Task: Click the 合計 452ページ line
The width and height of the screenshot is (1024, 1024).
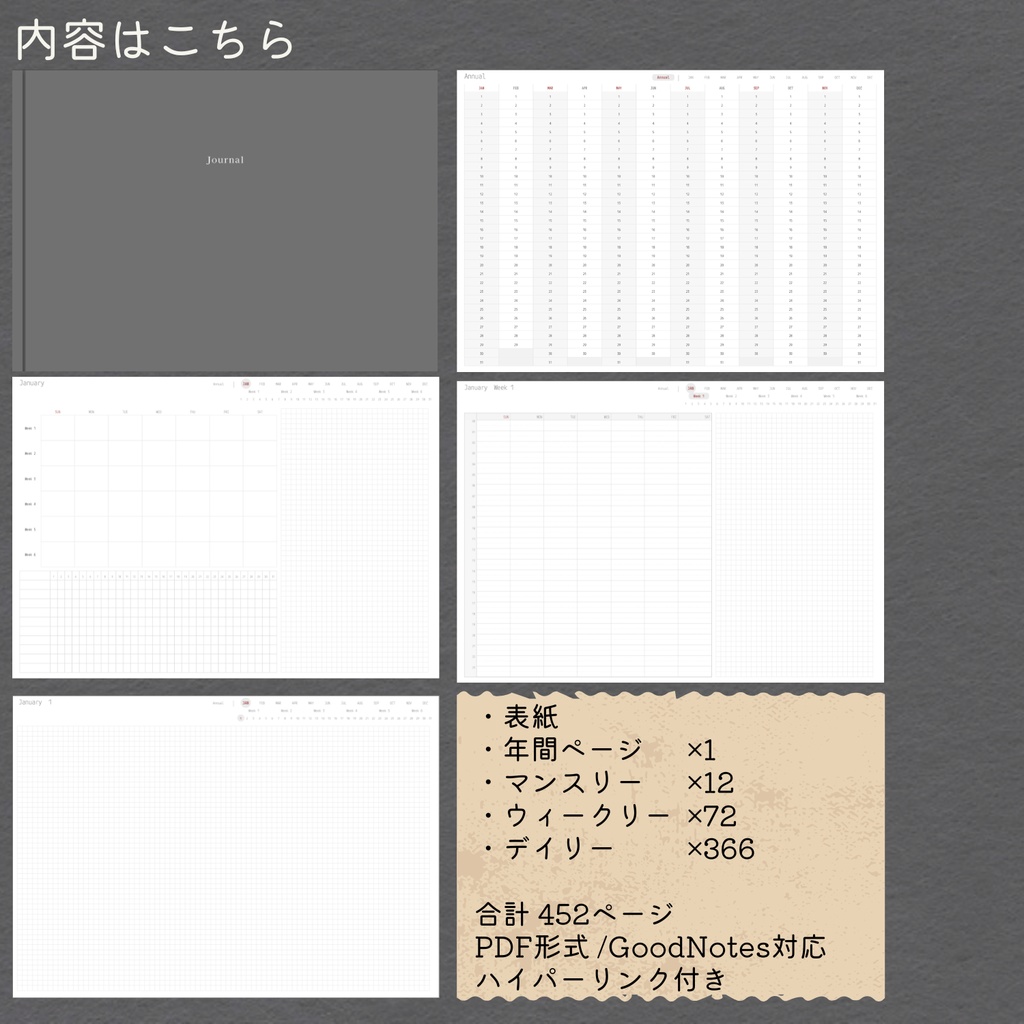Action: pos(574,914)
